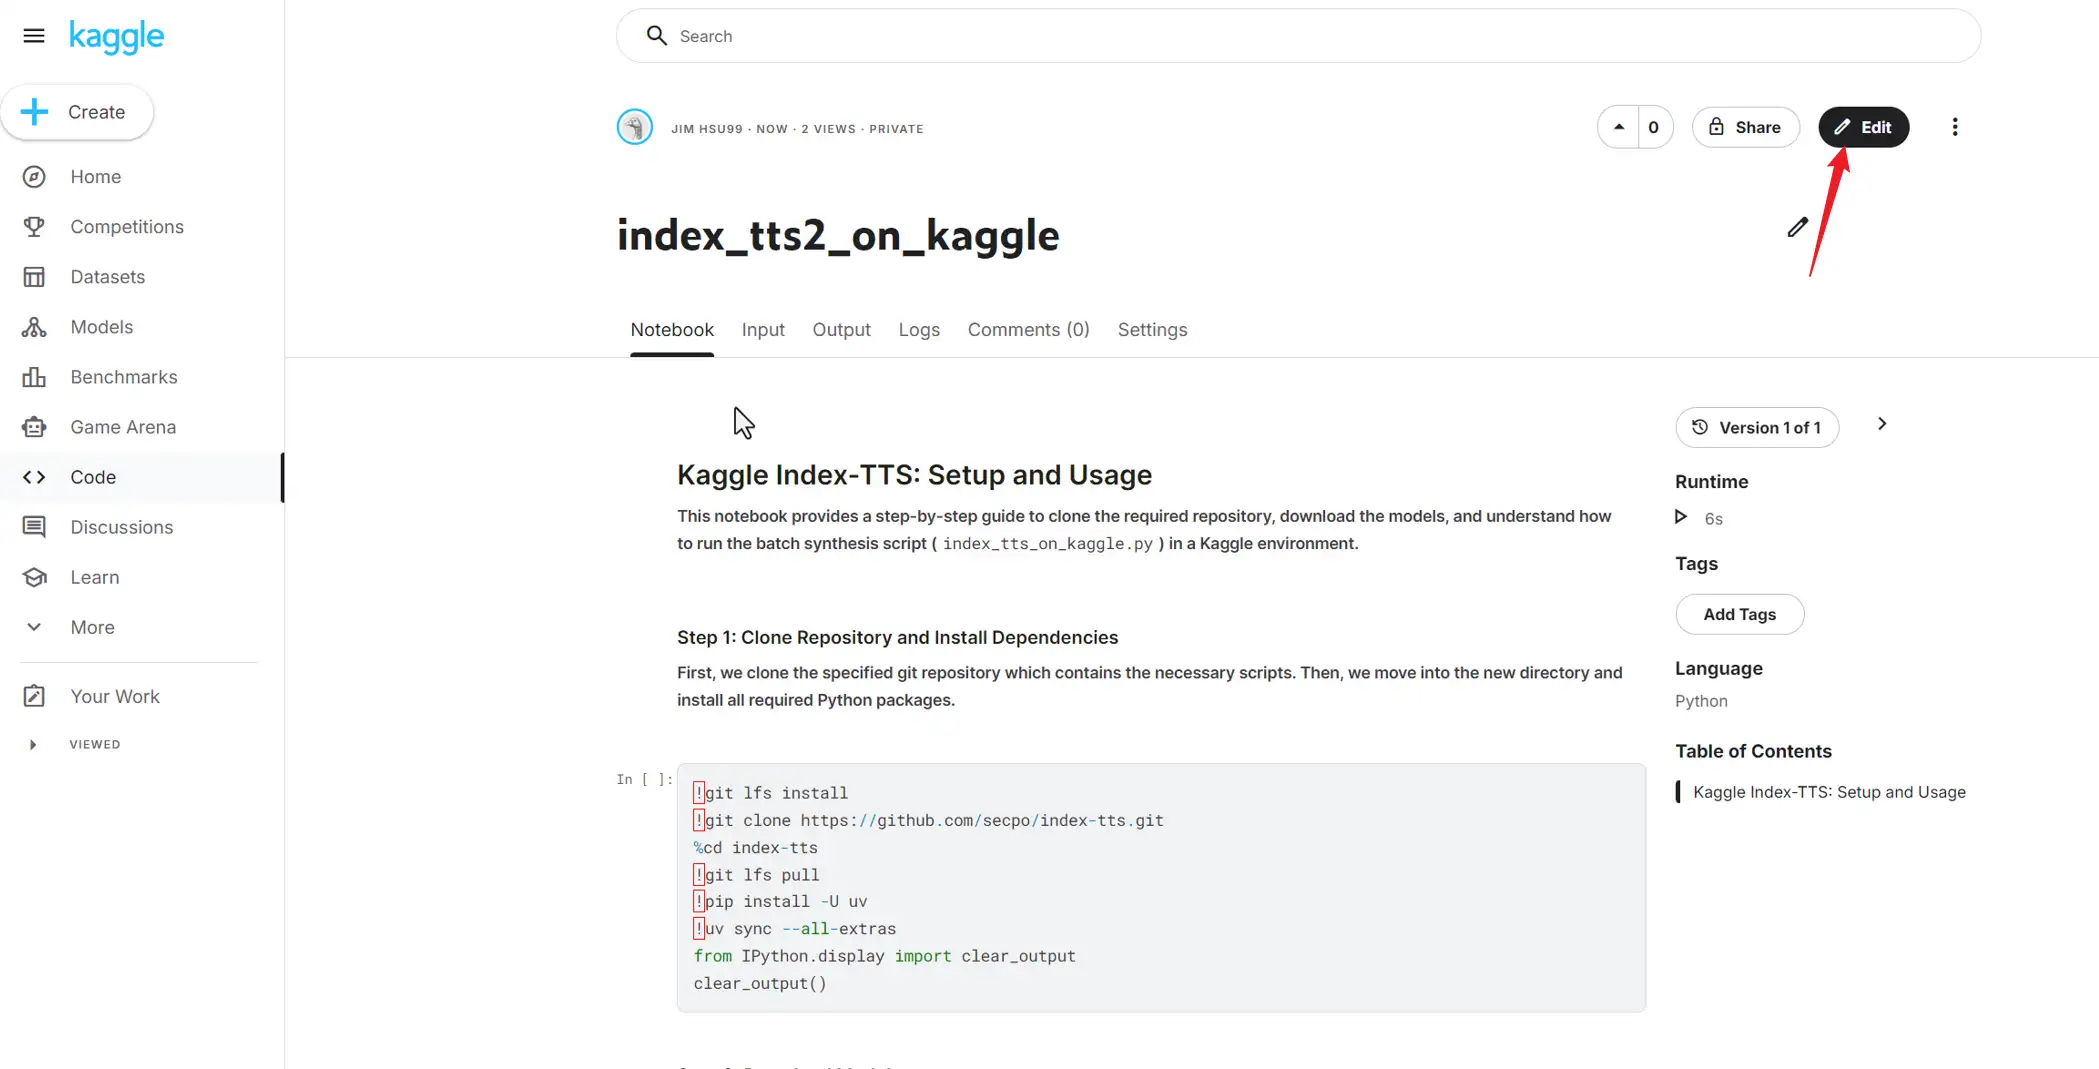
Task: Click the Add Tags button
Action: pyautogui.click(x=1739, y=614)
